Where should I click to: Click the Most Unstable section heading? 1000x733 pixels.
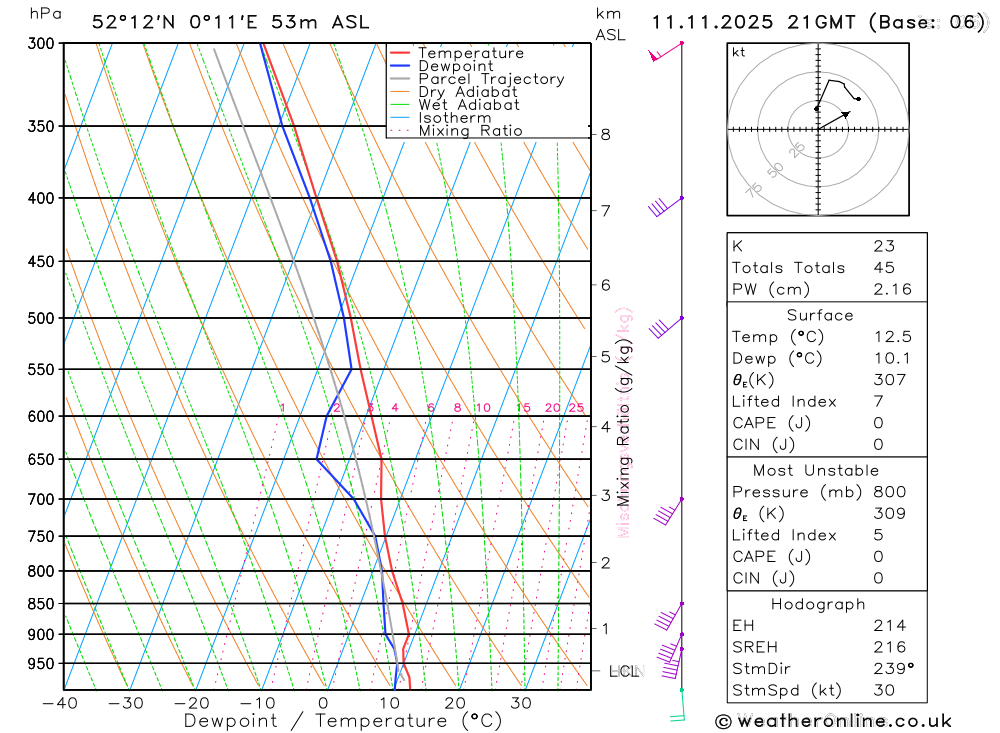(816, 471)
